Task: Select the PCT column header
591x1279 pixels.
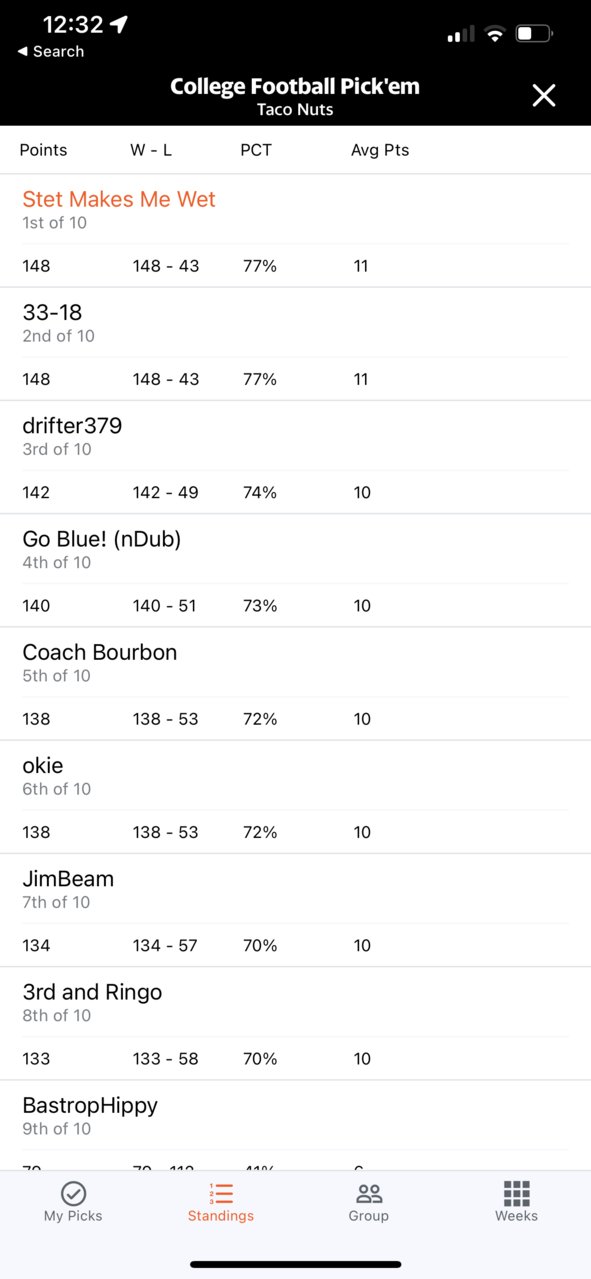Action: (256, 150)
